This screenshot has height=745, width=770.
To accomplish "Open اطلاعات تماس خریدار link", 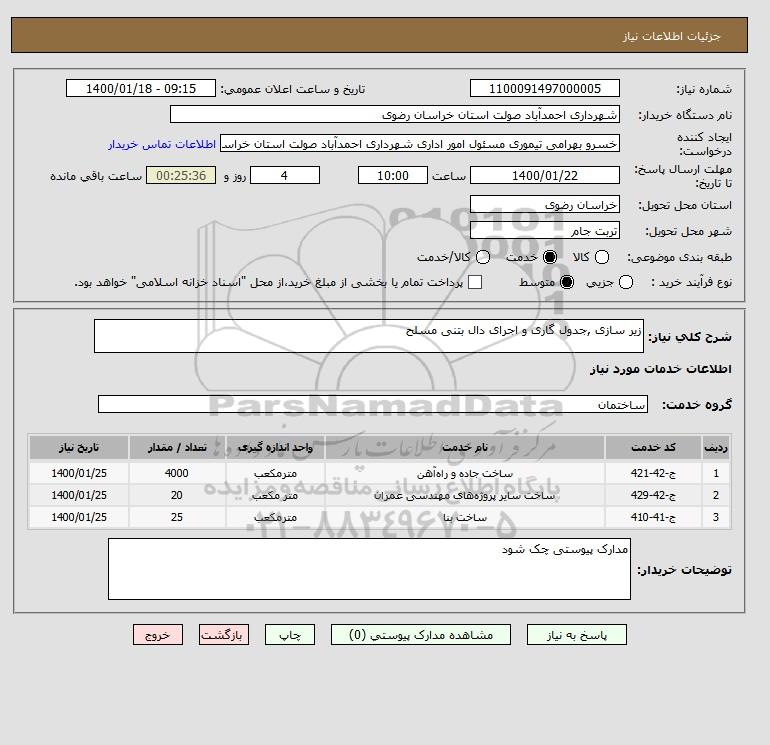I will (162, 144).
